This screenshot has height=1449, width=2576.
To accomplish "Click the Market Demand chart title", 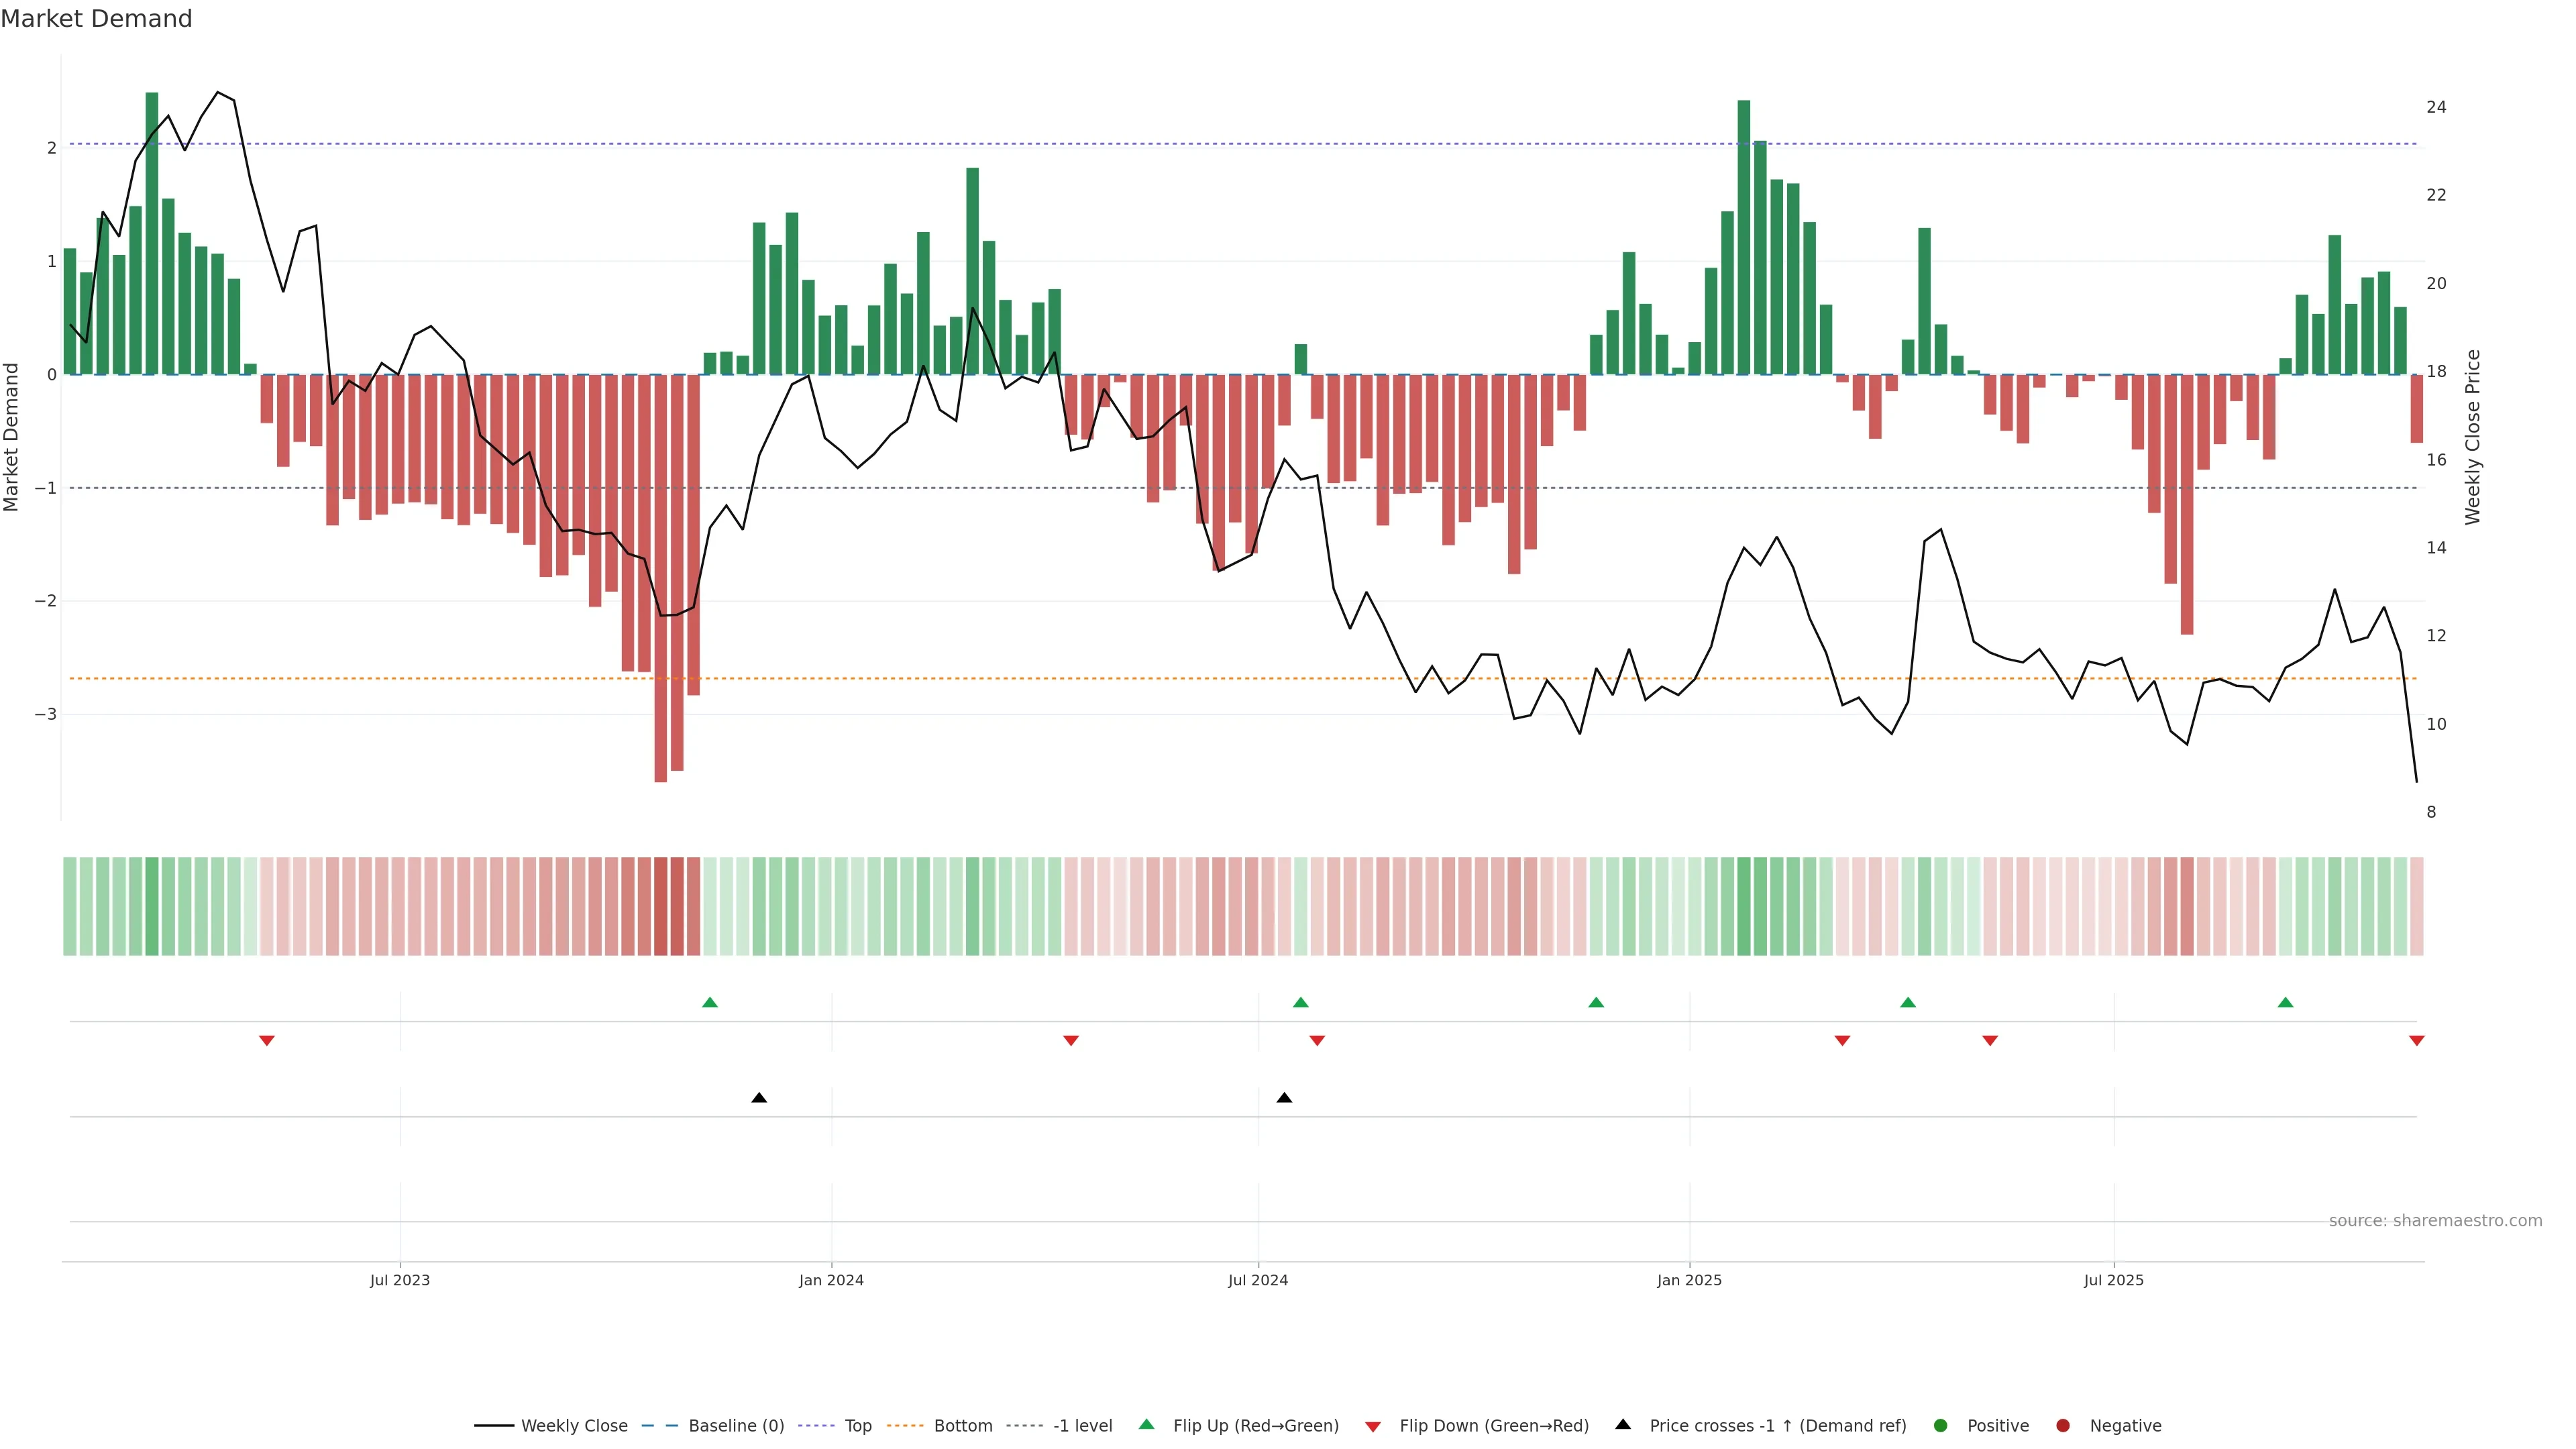I will tap(96, 19).
